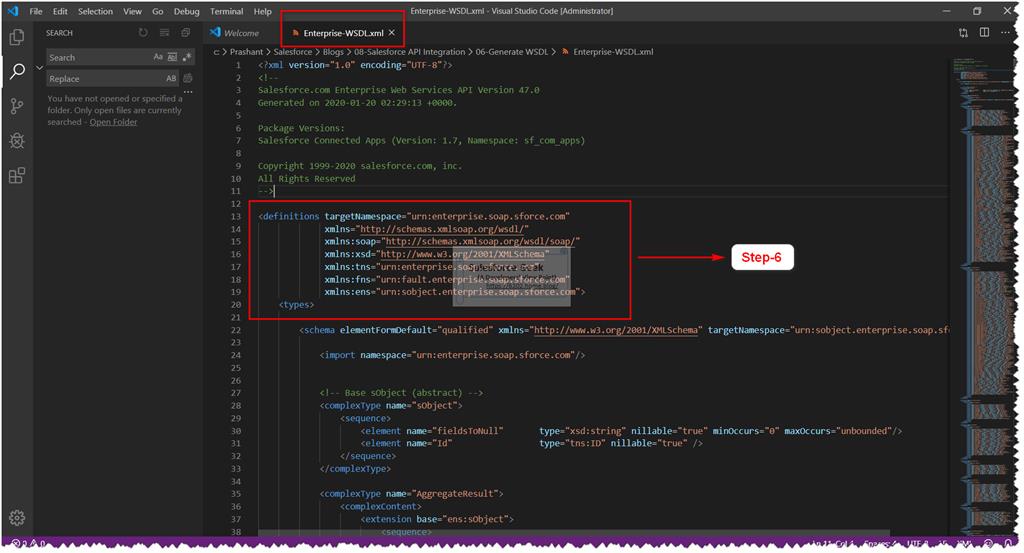Toggle Match Case in Search box
1024x553 pixels.
click(x=158, y=57)
